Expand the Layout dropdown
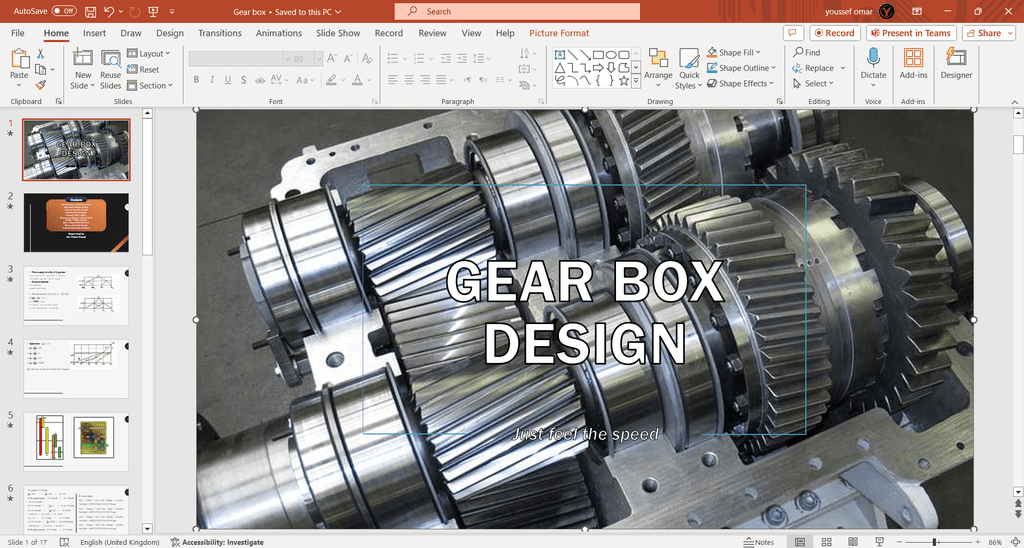This screenshot has height=548, width=1024. pos(148,54)
